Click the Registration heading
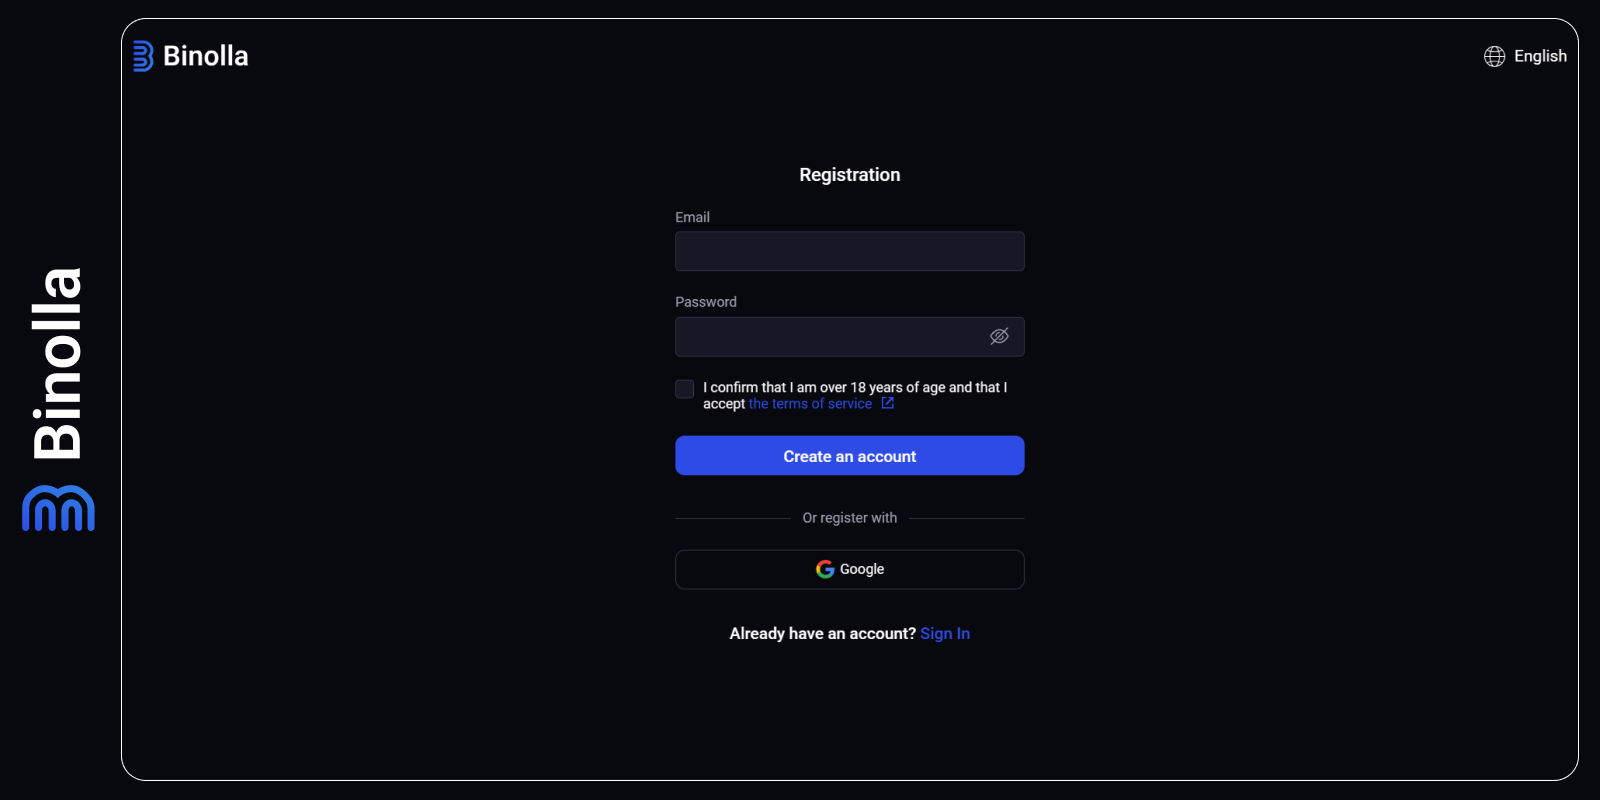 click(849, 174)
